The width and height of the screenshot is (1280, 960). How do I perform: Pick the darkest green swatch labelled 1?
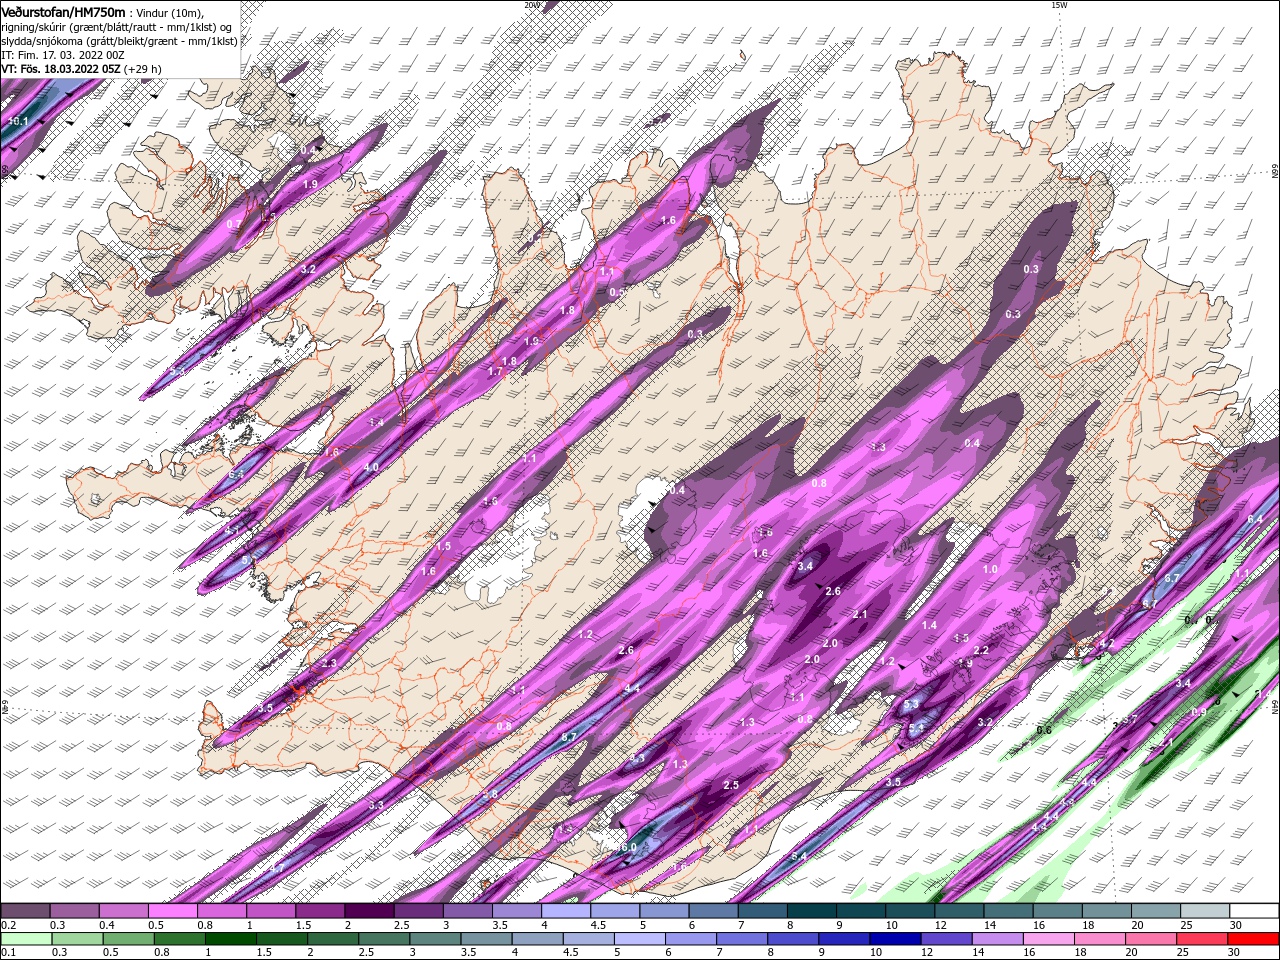[230, 938]
